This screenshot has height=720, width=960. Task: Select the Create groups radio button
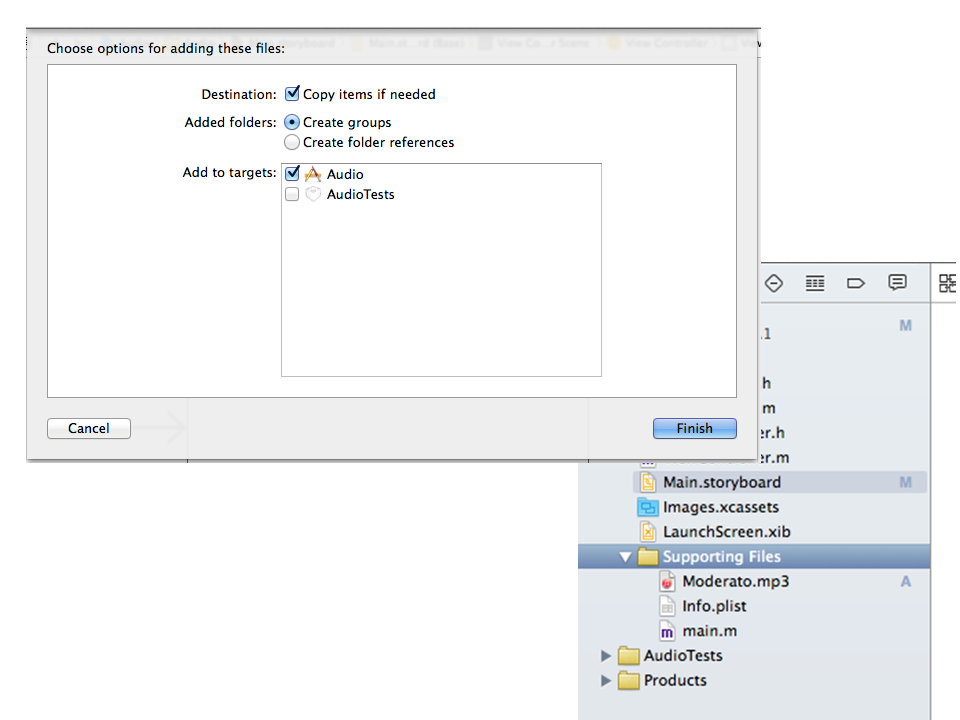292,122
